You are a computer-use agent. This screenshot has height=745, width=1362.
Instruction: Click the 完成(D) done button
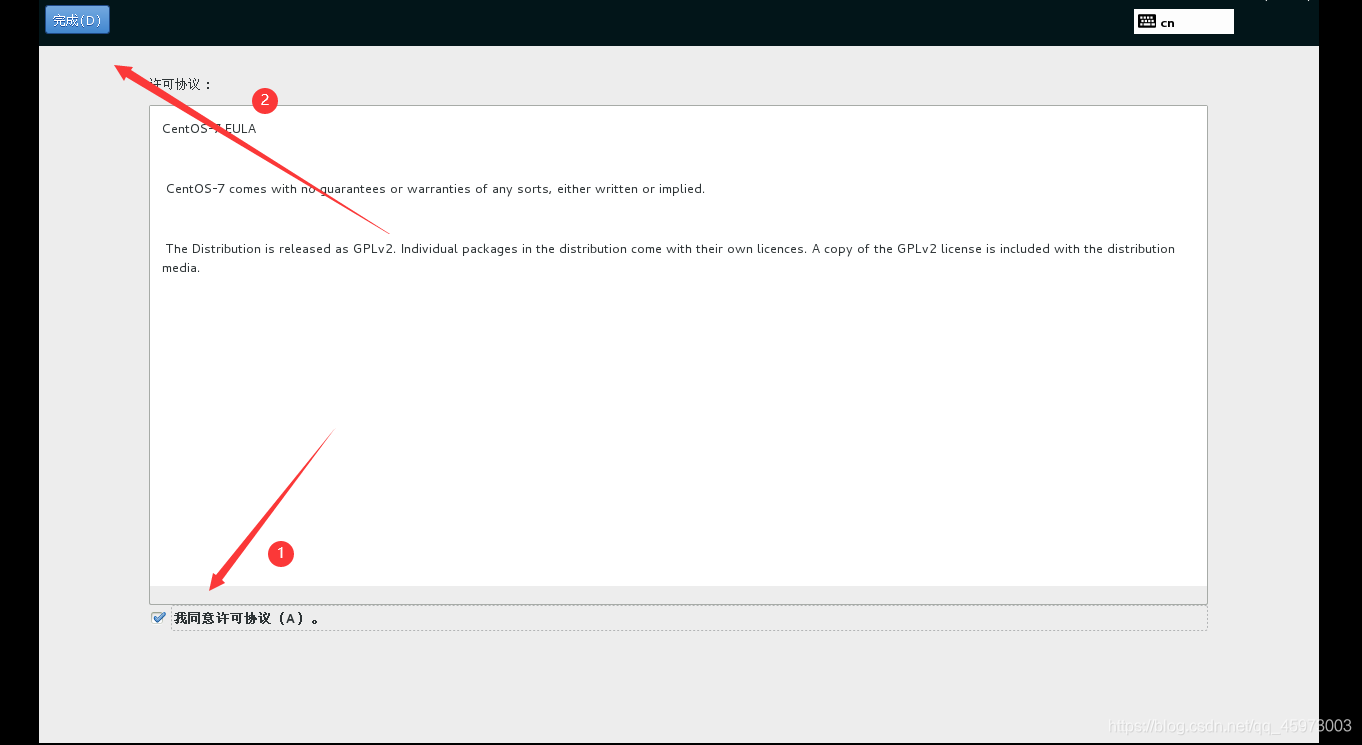(x=77, y=20)
